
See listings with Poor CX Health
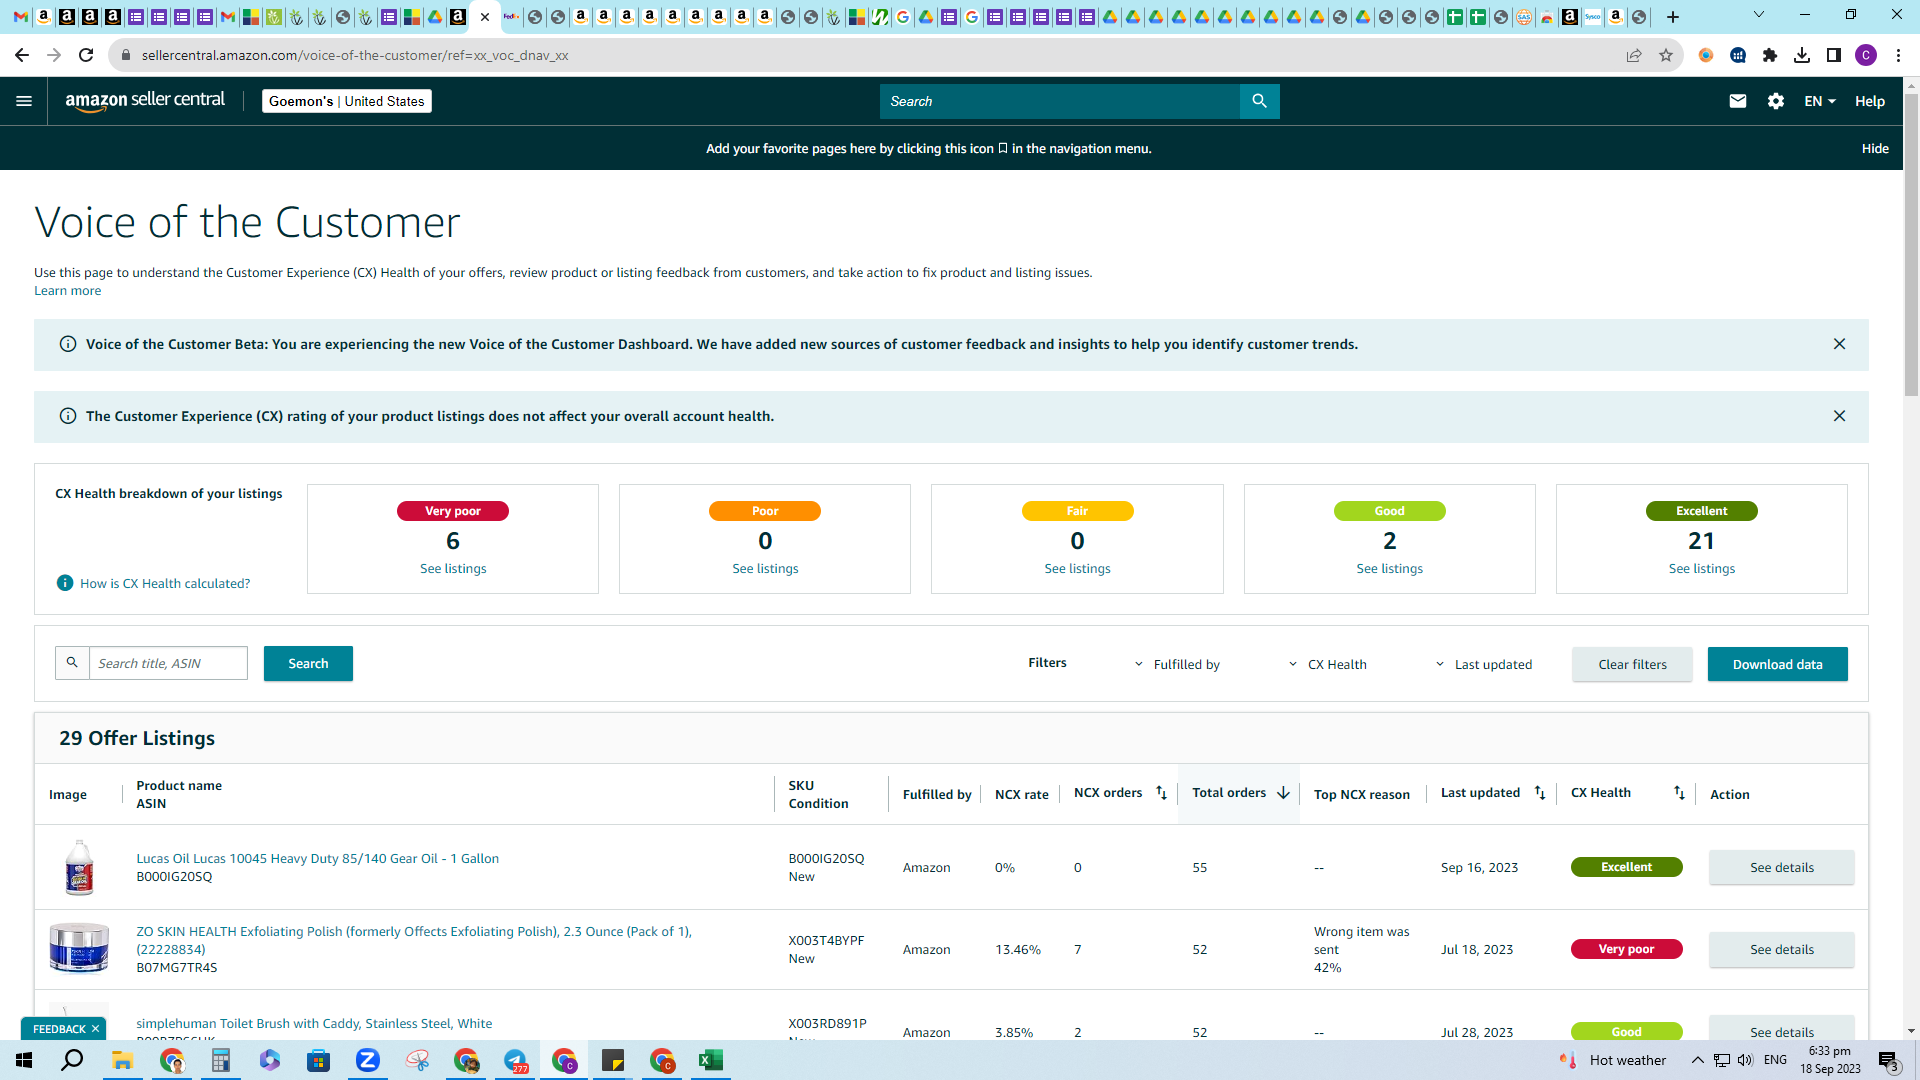(765, 569)
